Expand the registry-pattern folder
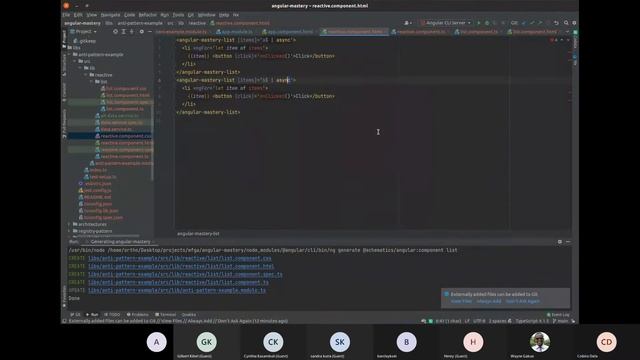 coord(69,231)
